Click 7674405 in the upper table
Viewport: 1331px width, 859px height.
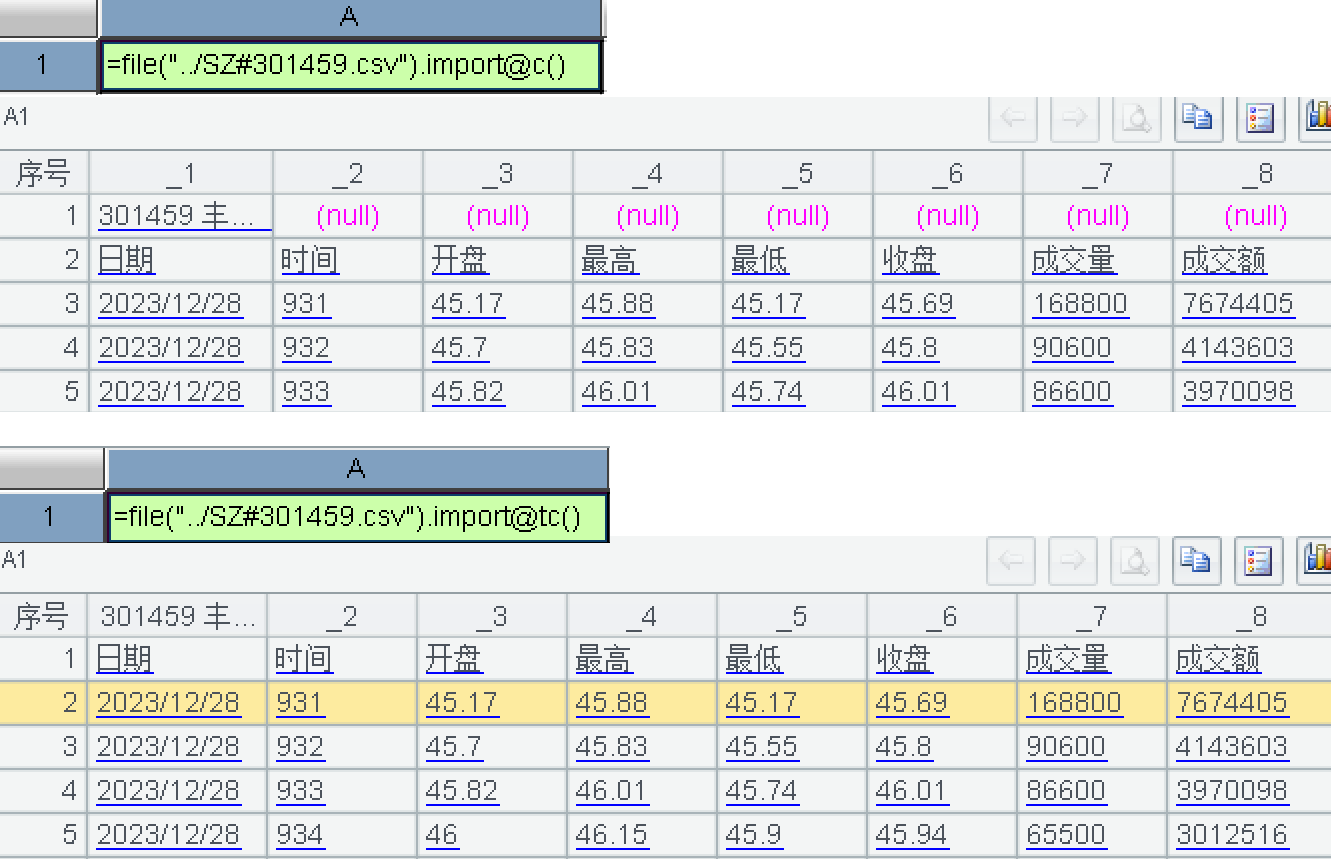1238,304
